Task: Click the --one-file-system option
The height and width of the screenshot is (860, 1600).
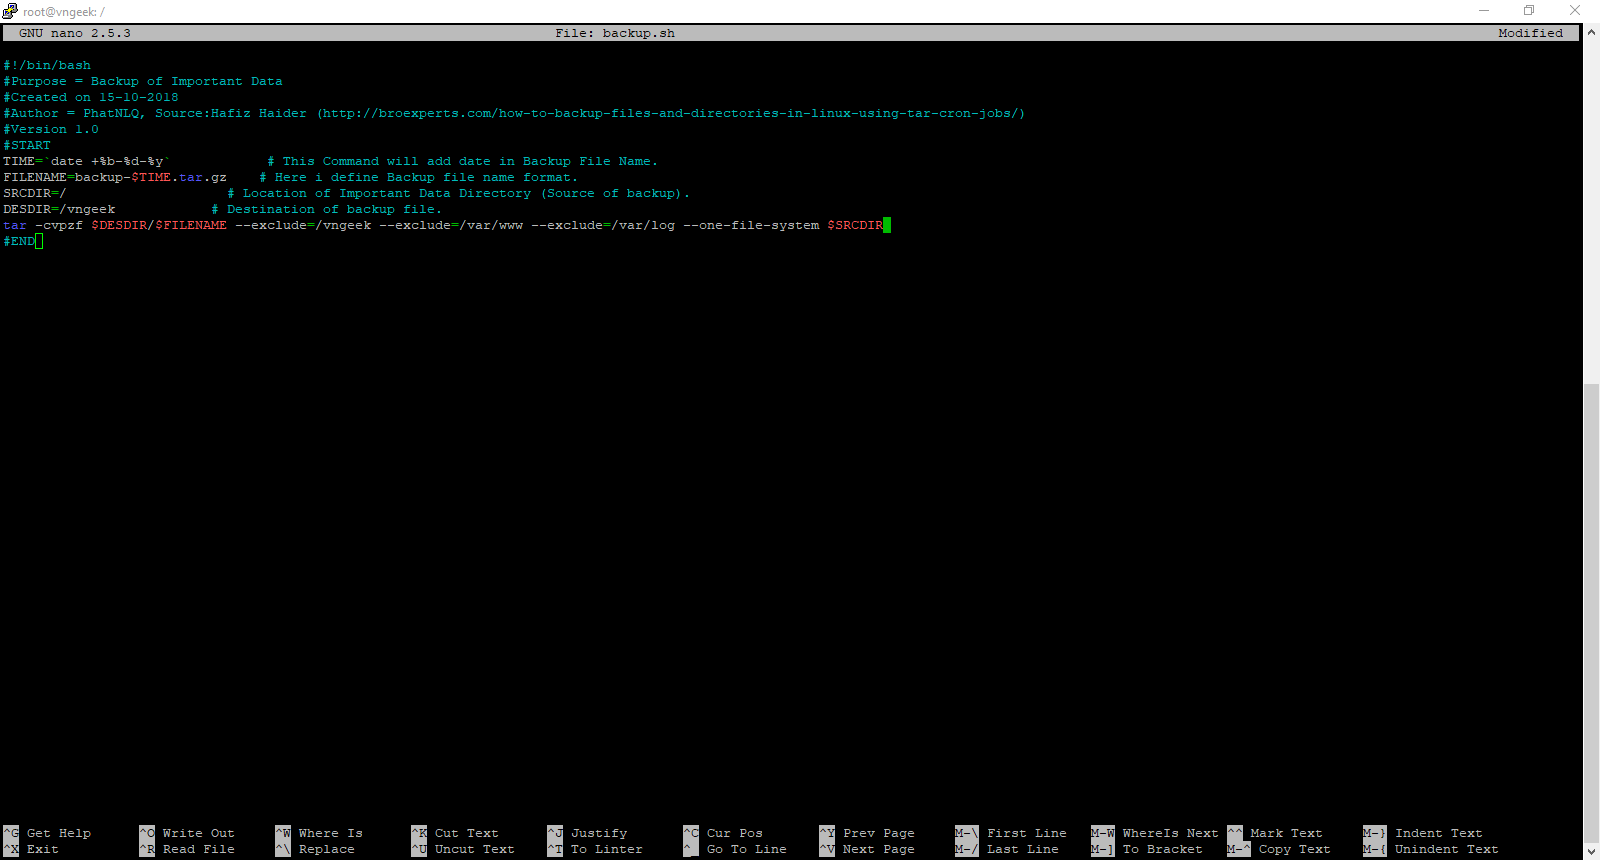Action: pyautogui.click(x=751, y=225)
